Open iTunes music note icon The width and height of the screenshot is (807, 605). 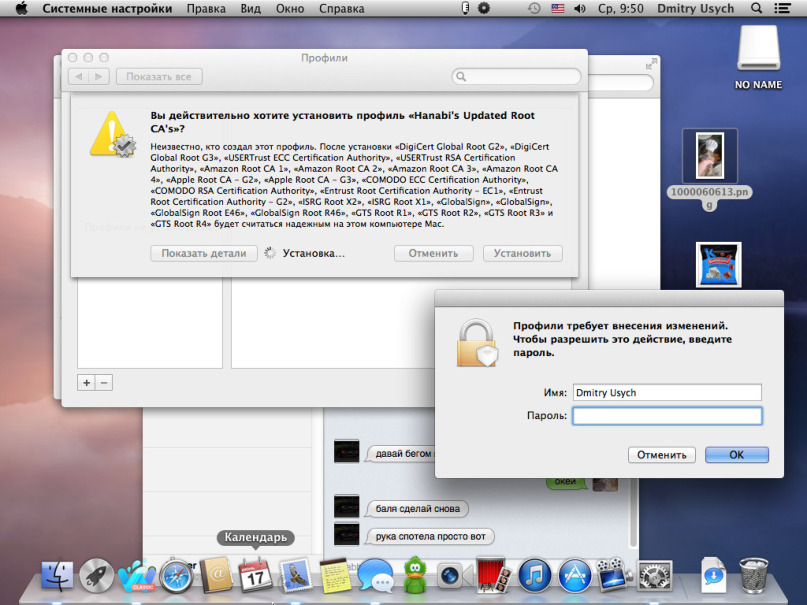(534, 575)
